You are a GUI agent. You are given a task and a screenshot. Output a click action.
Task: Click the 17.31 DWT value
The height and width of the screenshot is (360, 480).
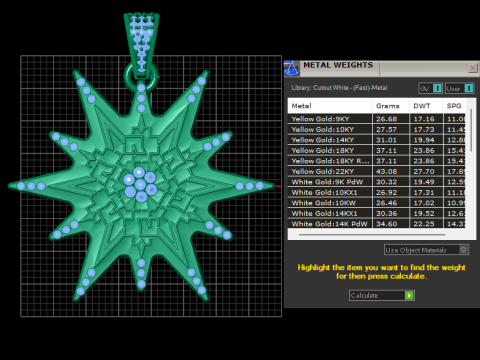(x=424, y=192)
